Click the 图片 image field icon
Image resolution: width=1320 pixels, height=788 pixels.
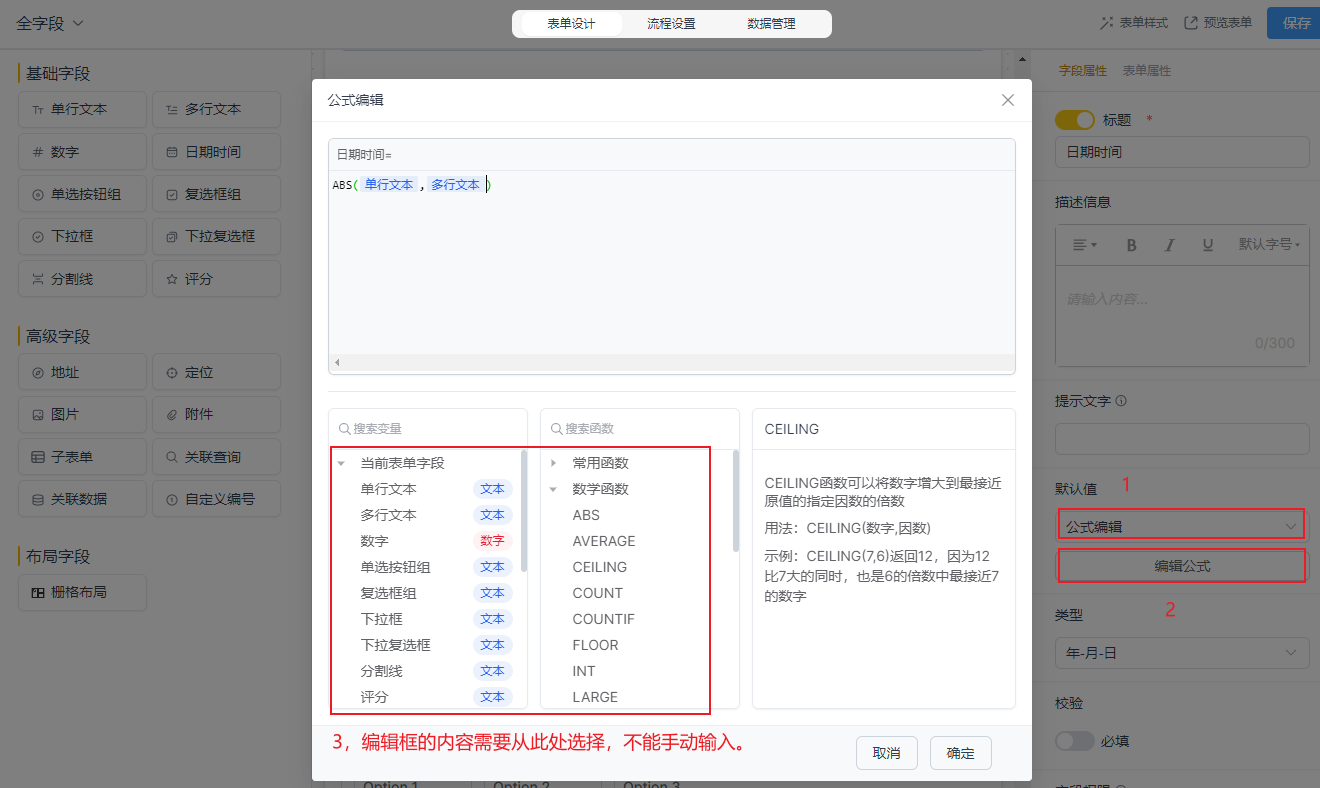point(38,414)
